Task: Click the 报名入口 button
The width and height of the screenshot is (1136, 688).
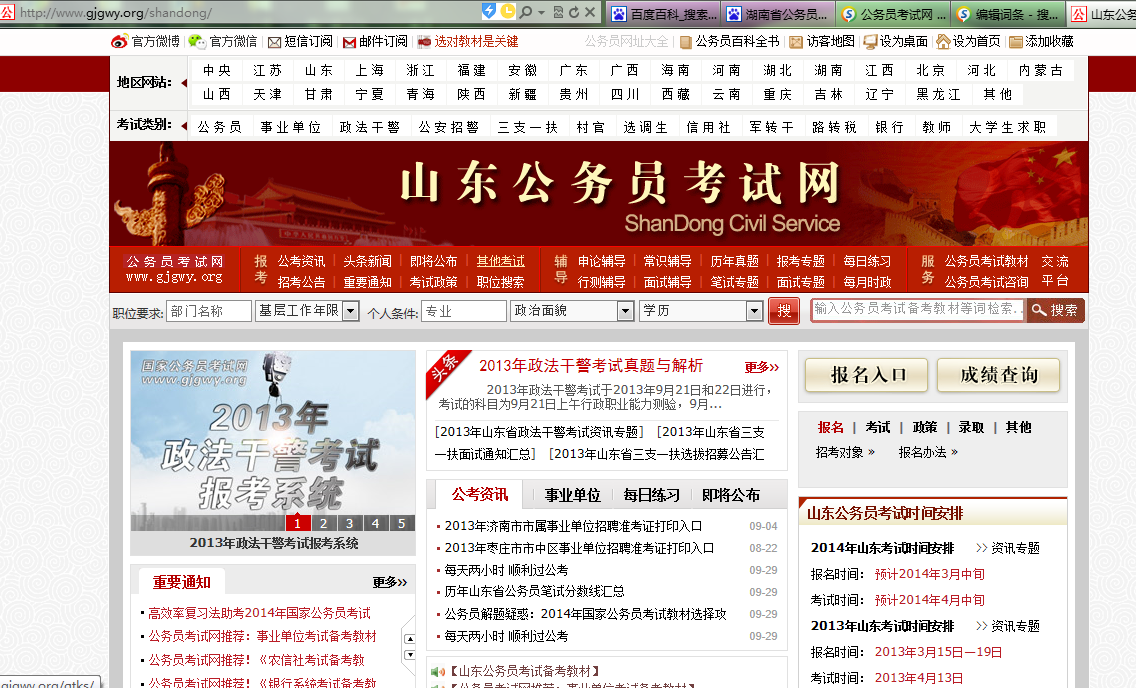Action: click(867, 375)
